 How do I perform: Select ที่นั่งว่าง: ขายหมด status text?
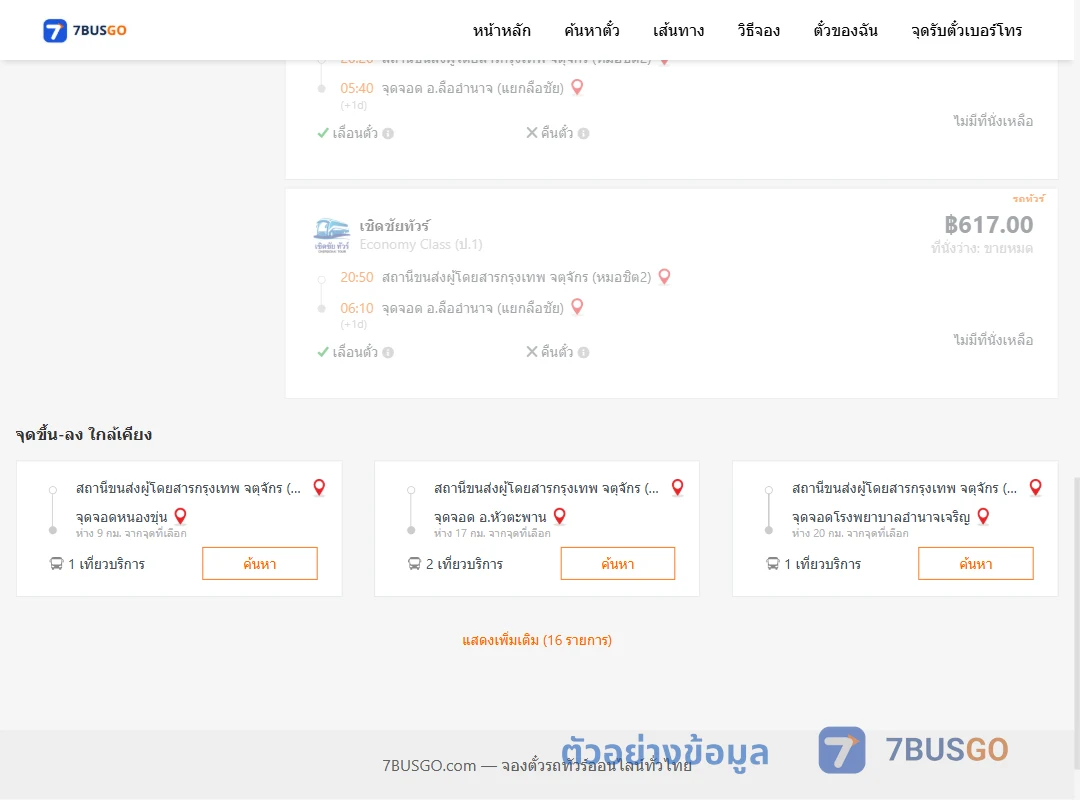[982, 248]
